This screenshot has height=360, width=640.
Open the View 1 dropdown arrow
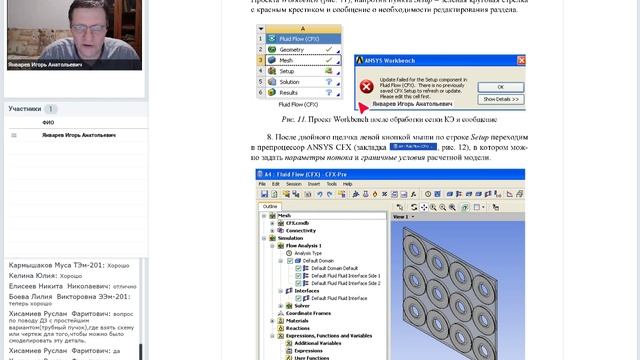pos(413,217)
